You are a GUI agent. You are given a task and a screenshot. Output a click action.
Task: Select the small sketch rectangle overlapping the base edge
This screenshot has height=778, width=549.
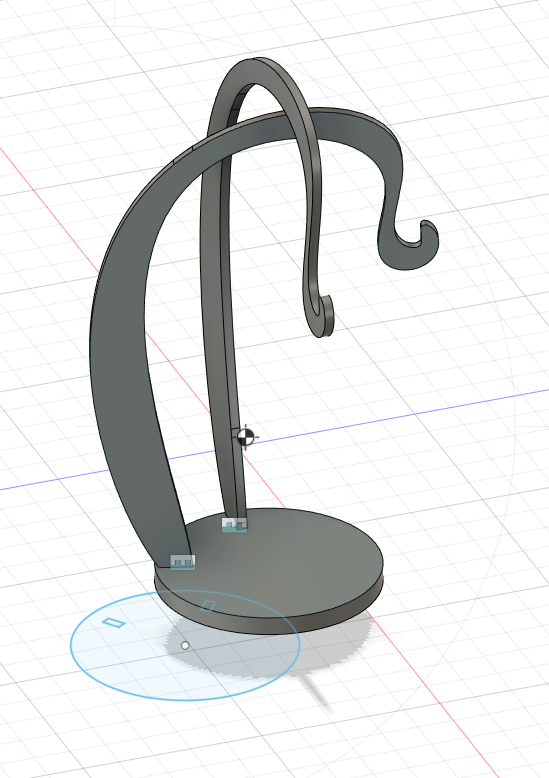pyautogui.click(x=208, y=605)
